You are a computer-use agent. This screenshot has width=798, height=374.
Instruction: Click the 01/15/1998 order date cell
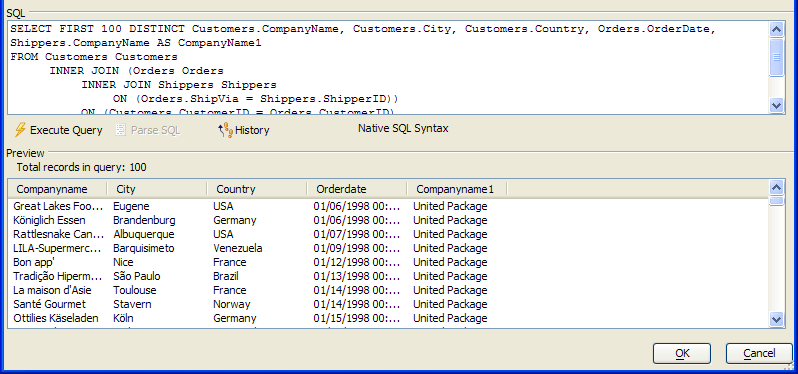coord(357,319)
